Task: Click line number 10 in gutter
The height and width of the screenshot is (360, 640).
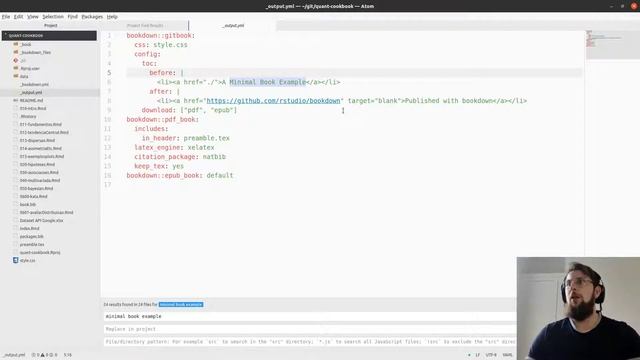Action: pyautogui.click(x=107, y=120)
